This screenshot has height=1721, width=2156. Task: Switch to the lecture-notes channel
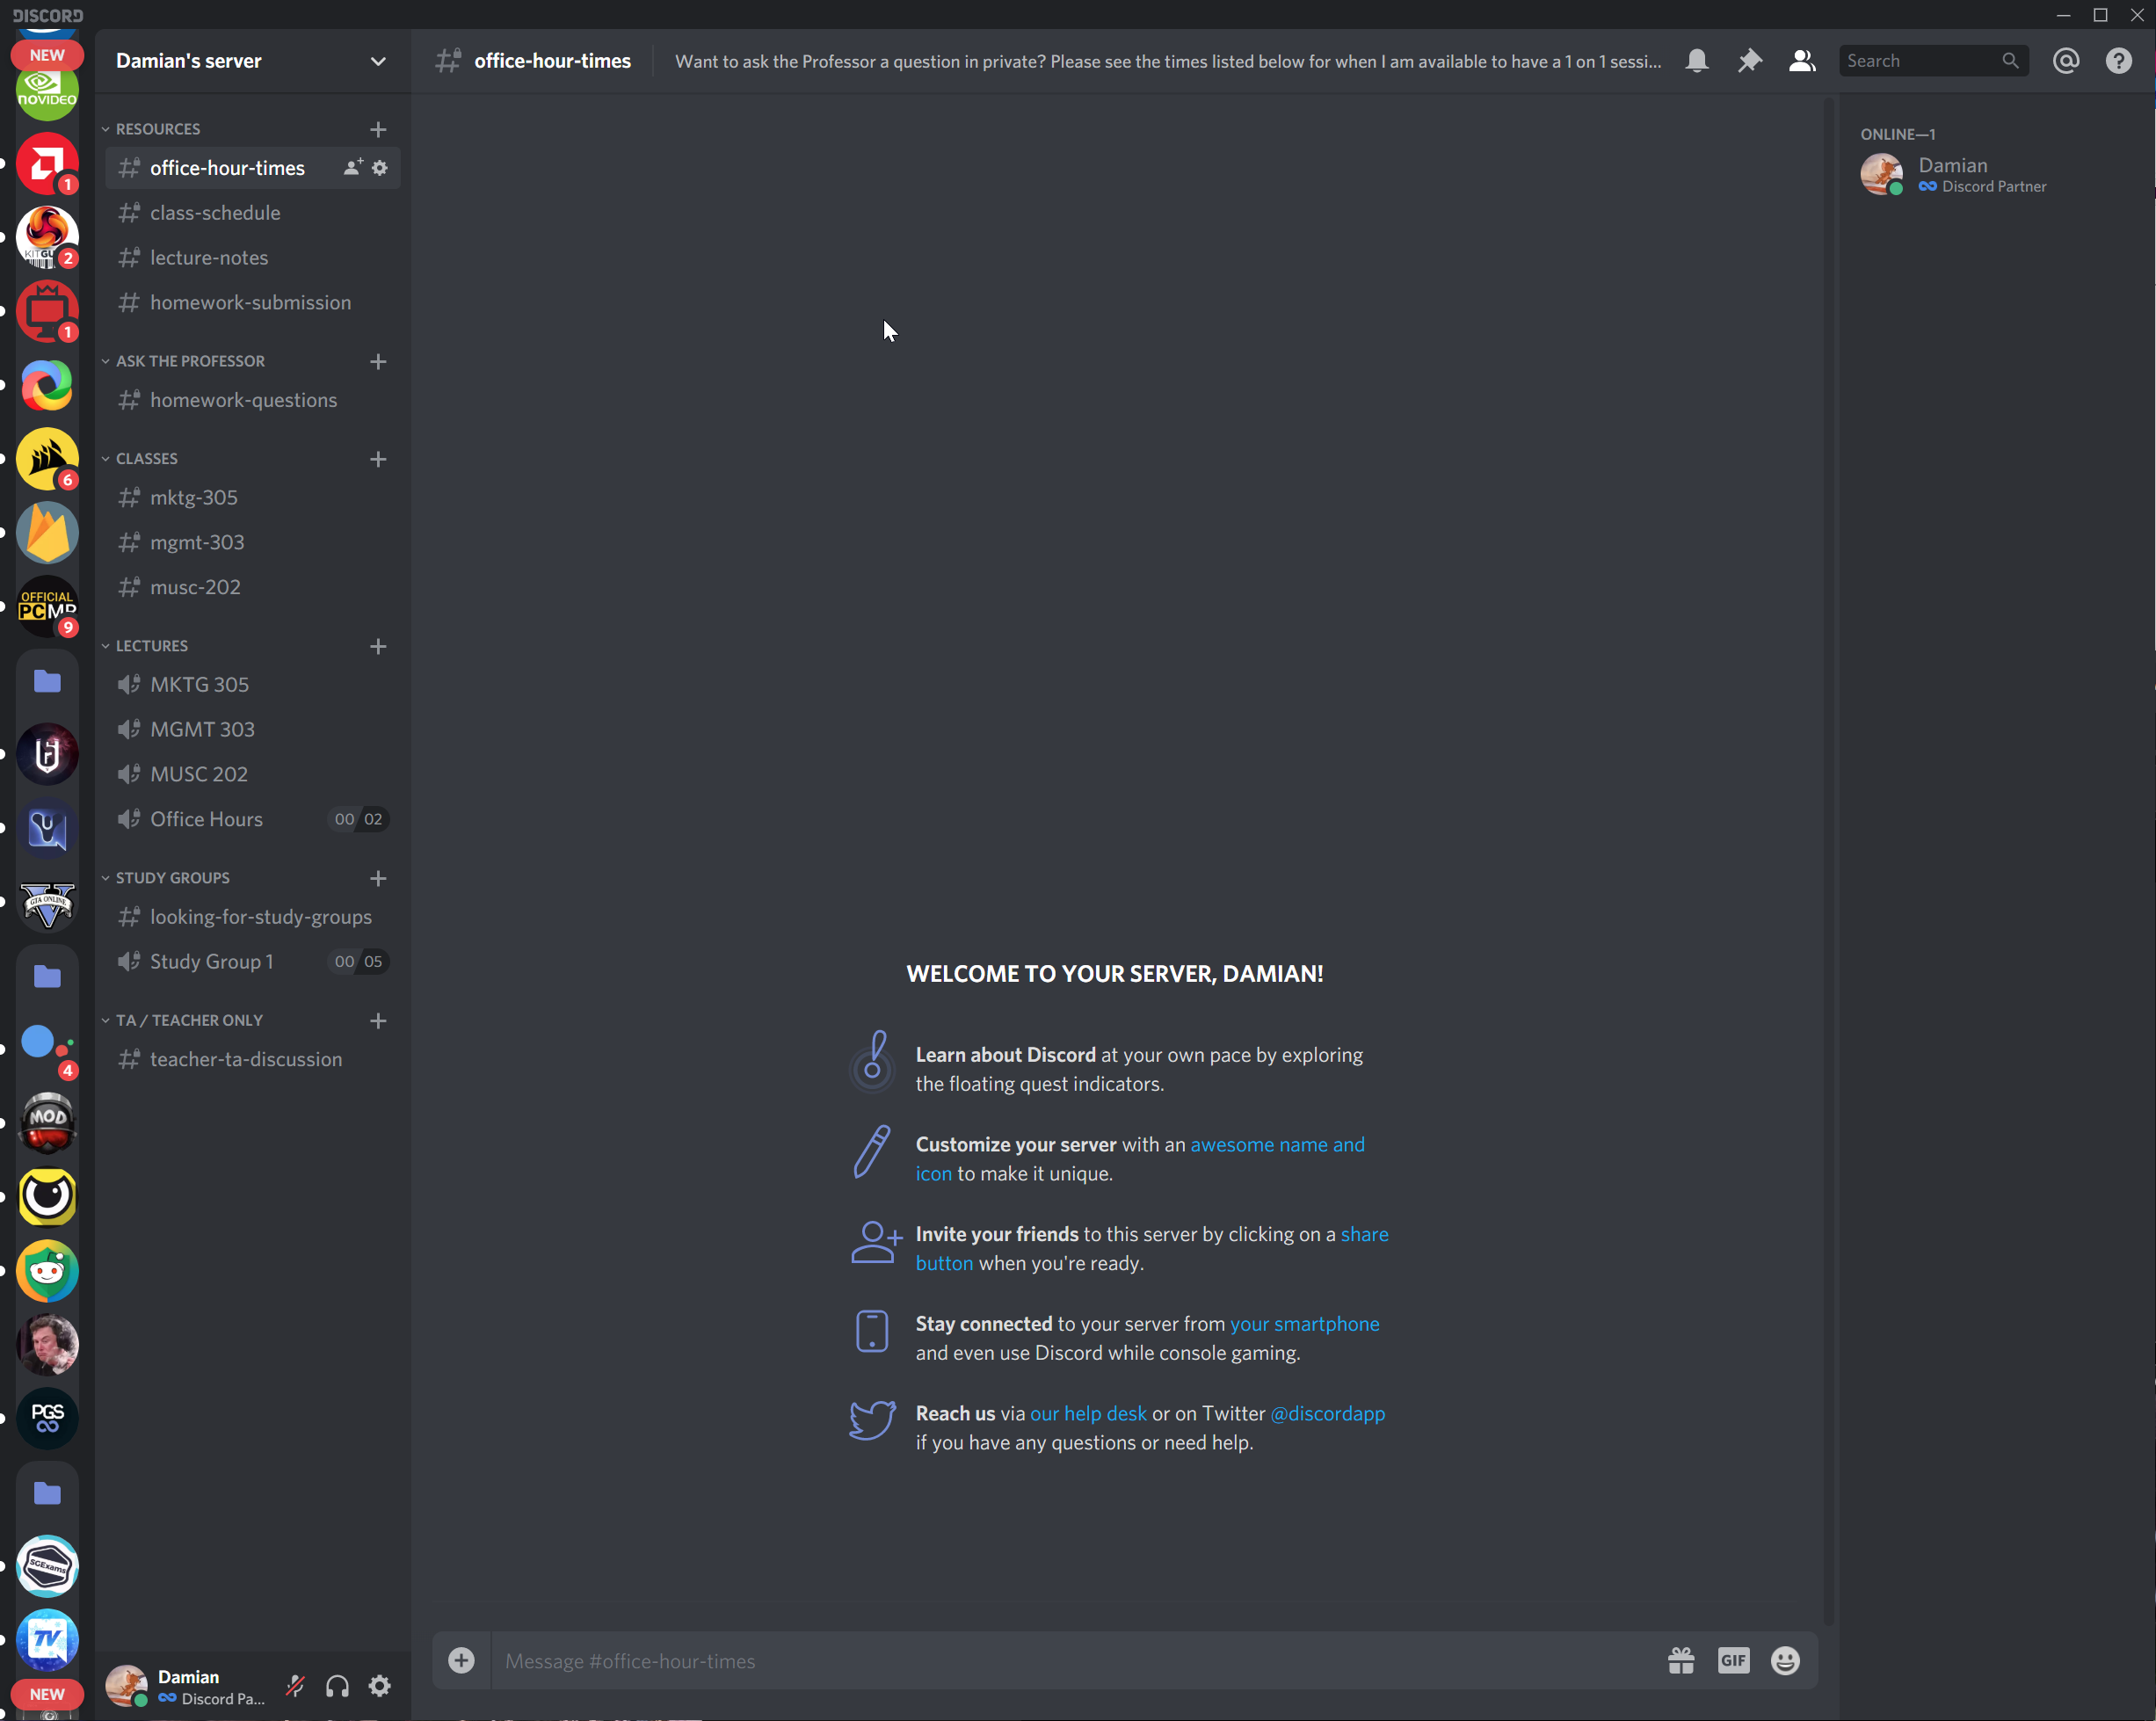click(x=209, y=258)
